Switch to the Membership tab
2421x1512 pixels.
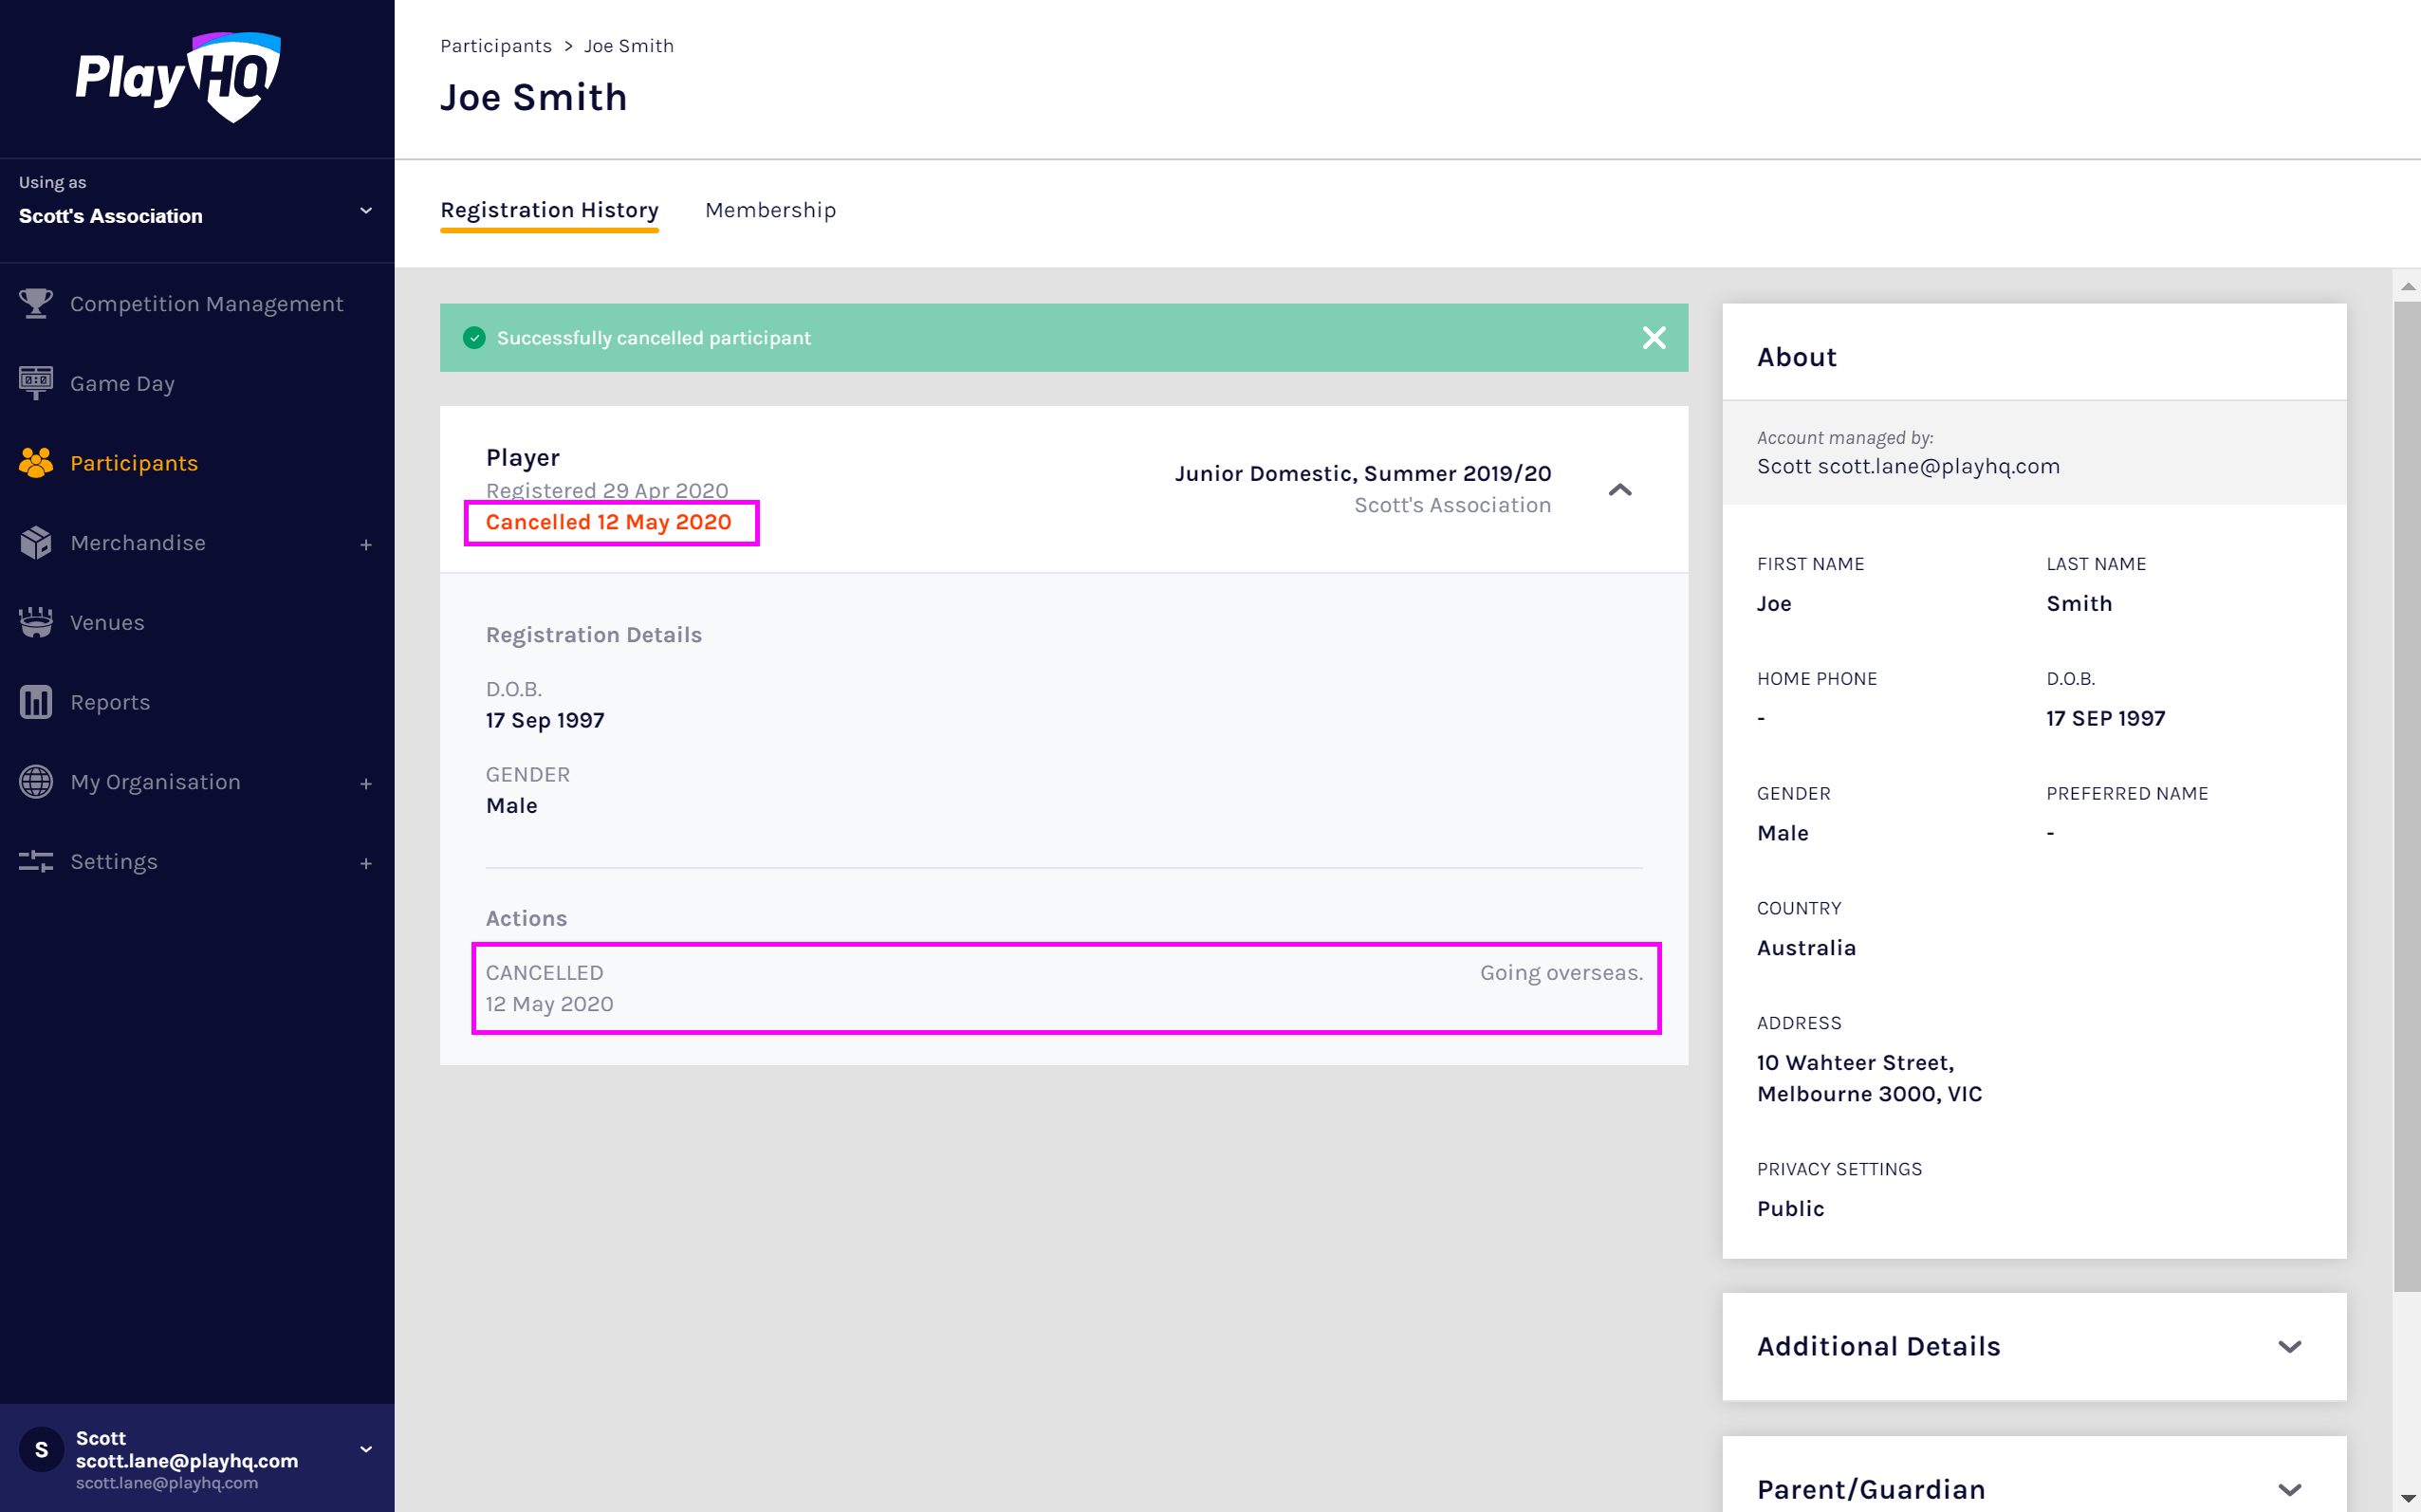point(769,210)
